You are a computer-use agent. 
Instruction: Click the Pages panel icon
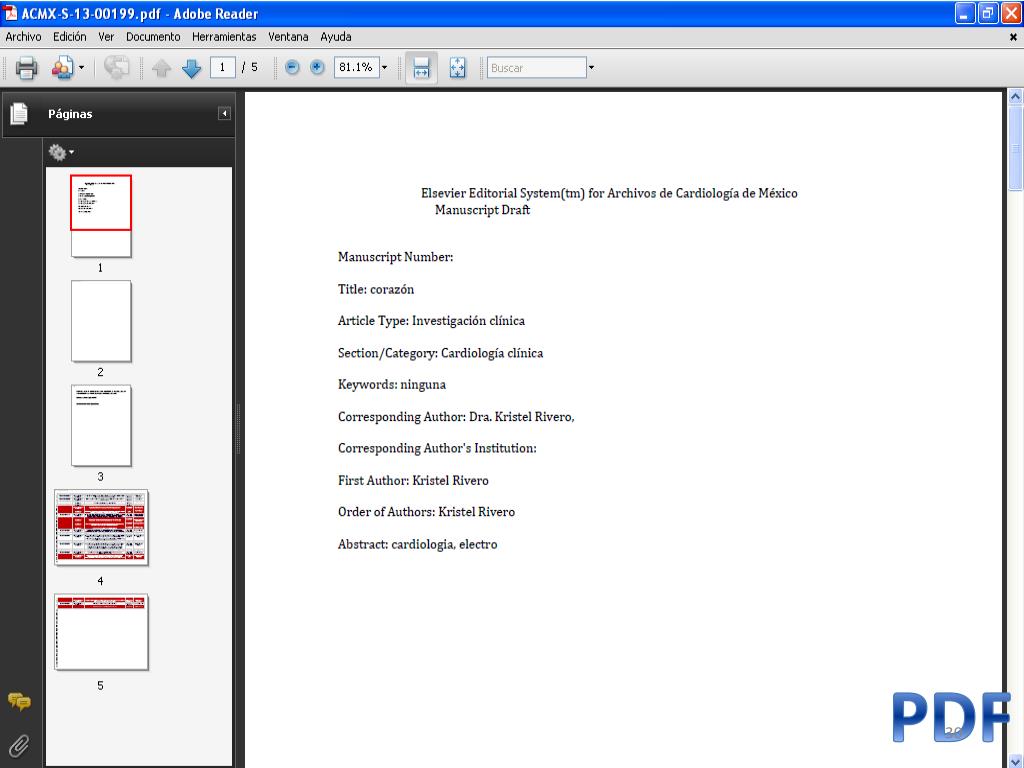coord(19,114)
